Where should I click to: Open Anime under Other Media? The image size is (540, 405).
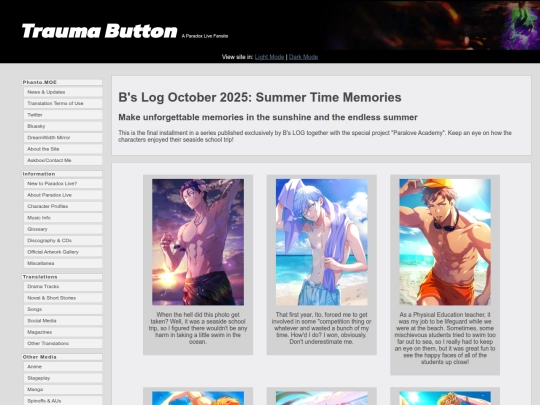[63, 367]
